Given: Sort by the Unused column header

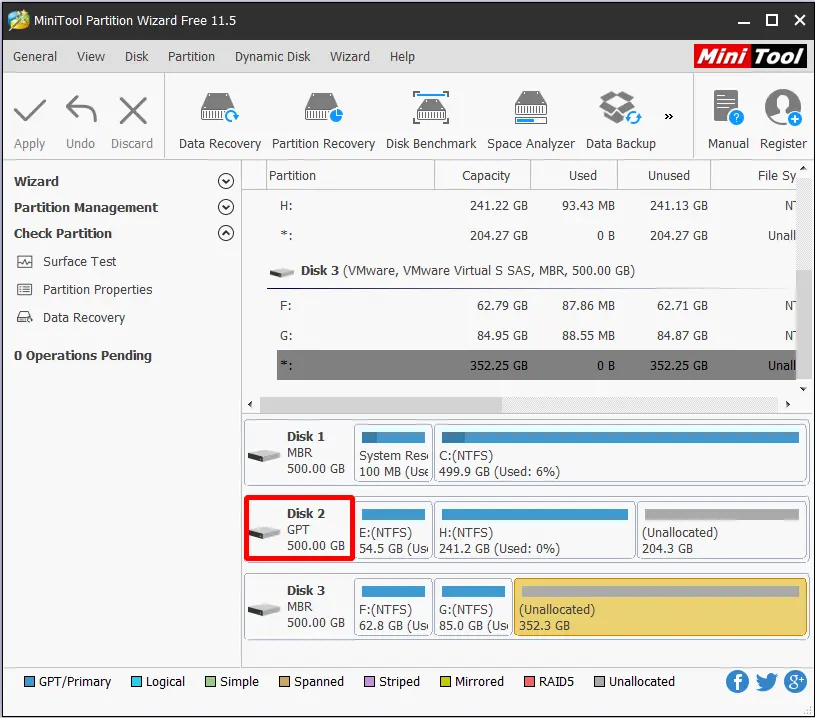Looking at the screenshot, I should 664,176.
